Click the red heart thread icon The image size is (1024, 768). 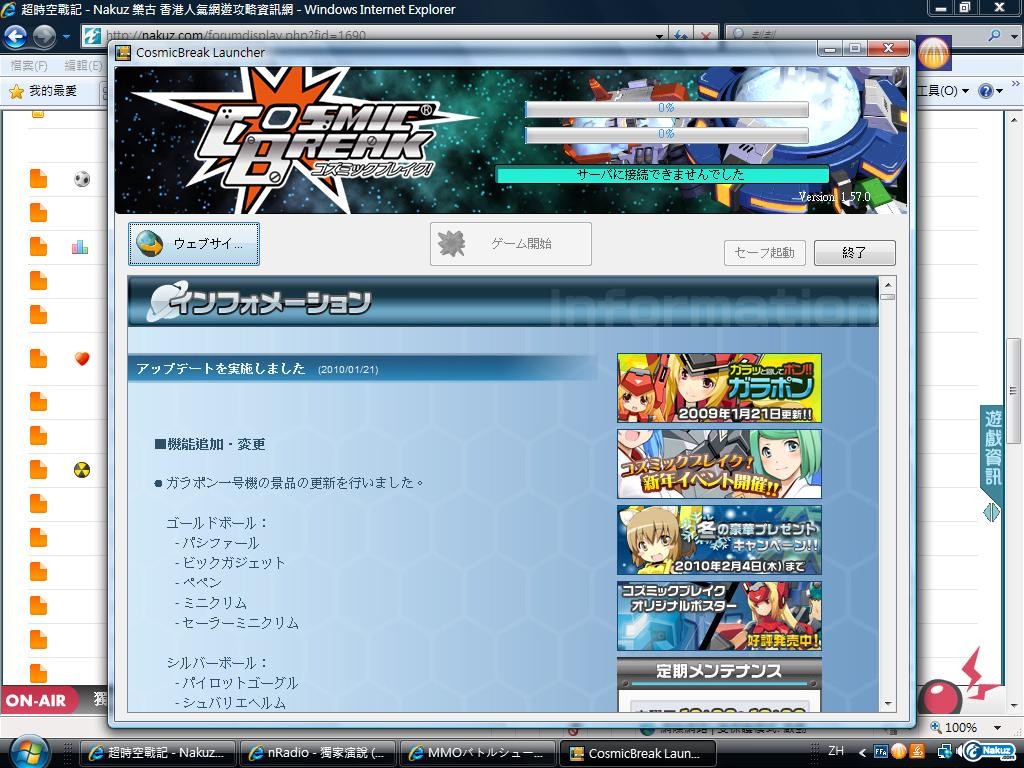pos(82,359)
